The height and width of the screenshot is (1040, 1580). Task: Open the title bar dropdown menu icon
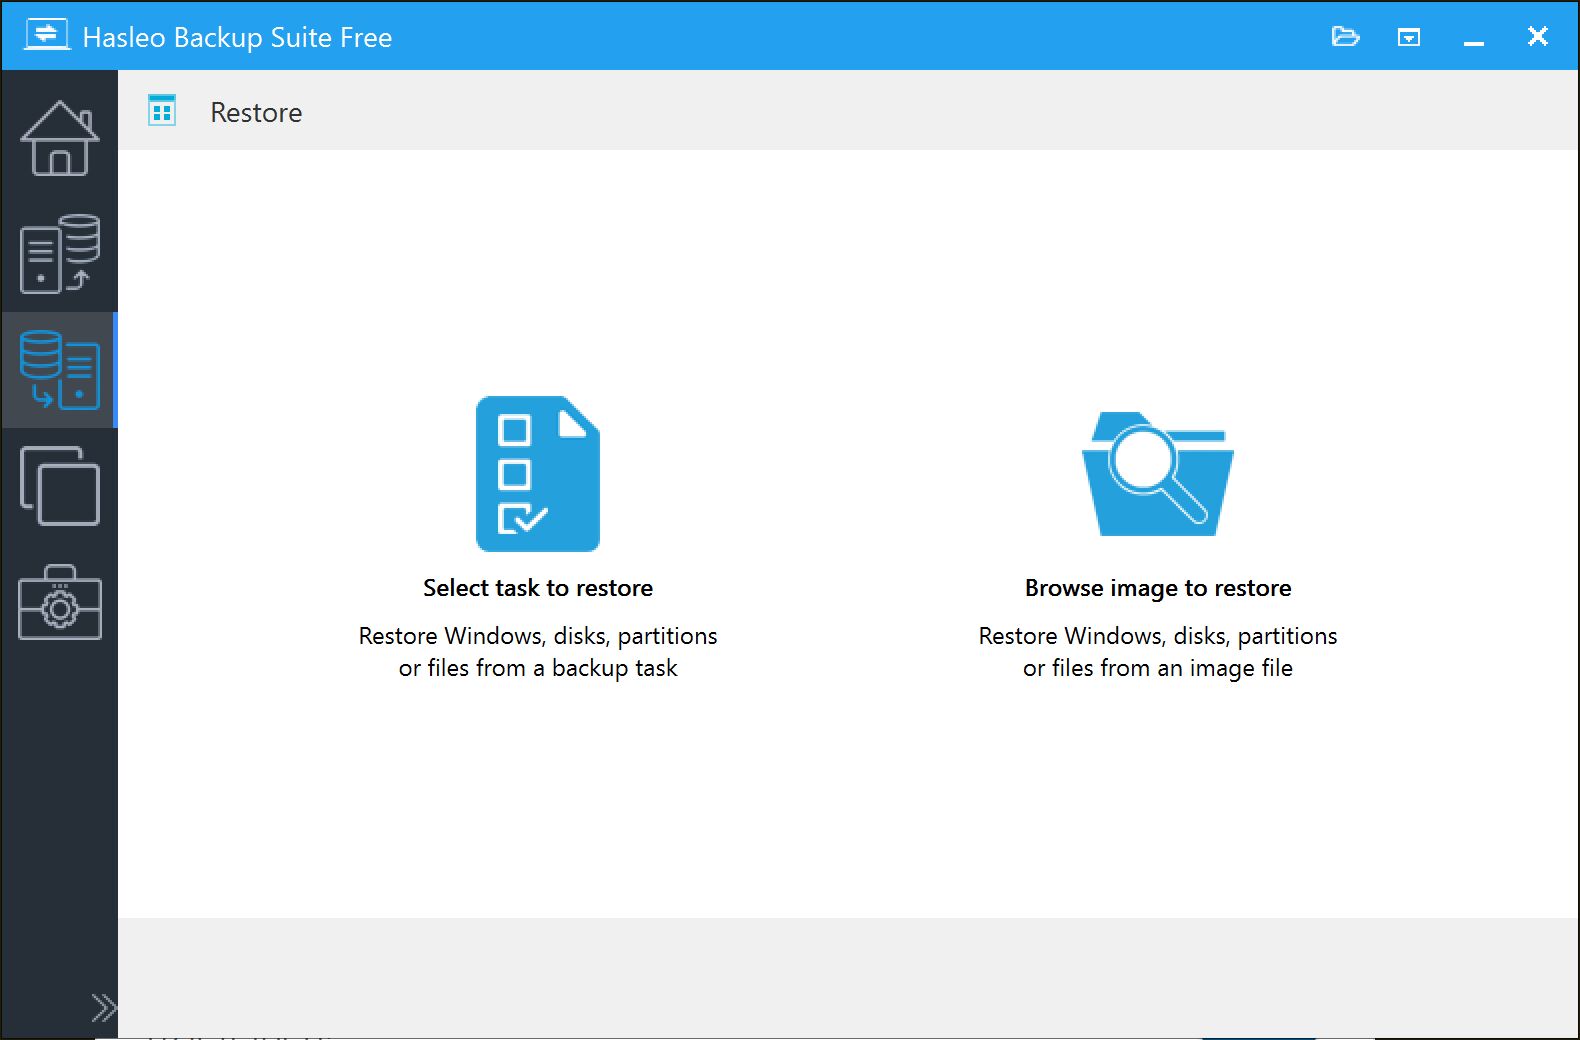tap(1409, 37)
